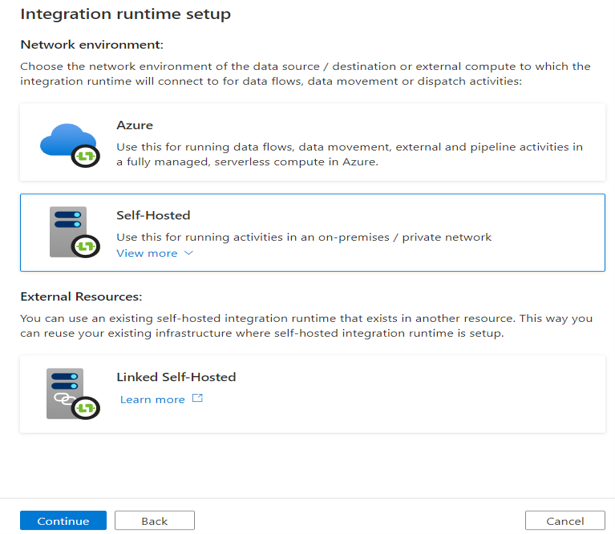Click the Integration runtime setup heading
The width and height of the screenshot is (615, 534).
[x=125, y=15]
